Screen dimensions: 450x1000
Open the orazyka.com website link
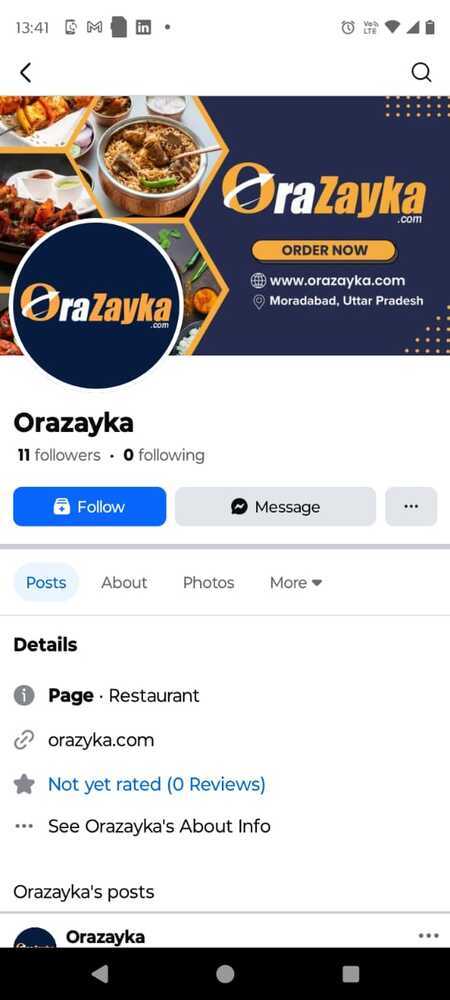click(101, 740)
